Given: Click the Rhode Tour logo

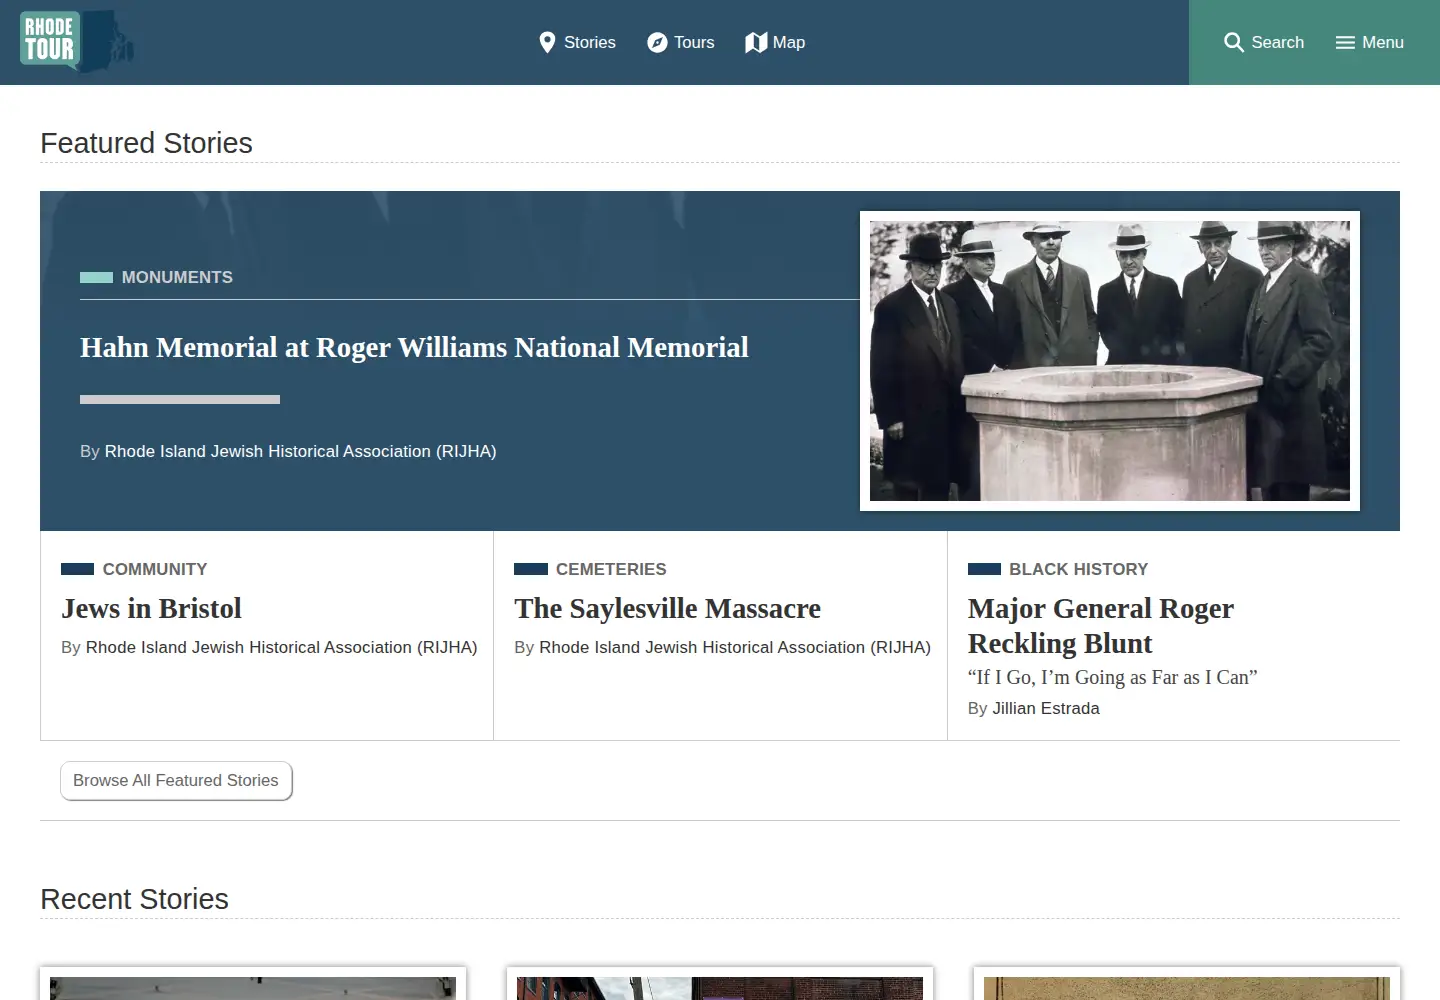Looking at the screenshot, I should pyautogui.click(x=77, y=41).
